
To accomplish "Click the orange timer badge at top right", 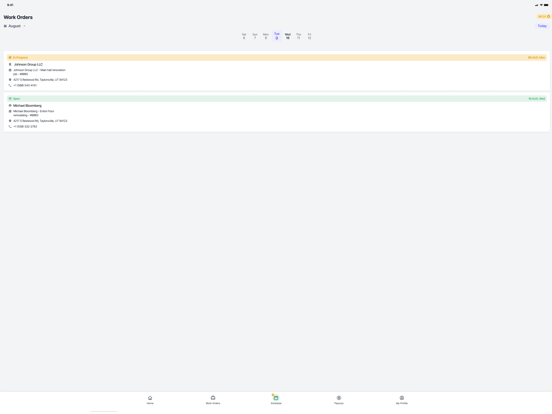I will coord(544,17).
